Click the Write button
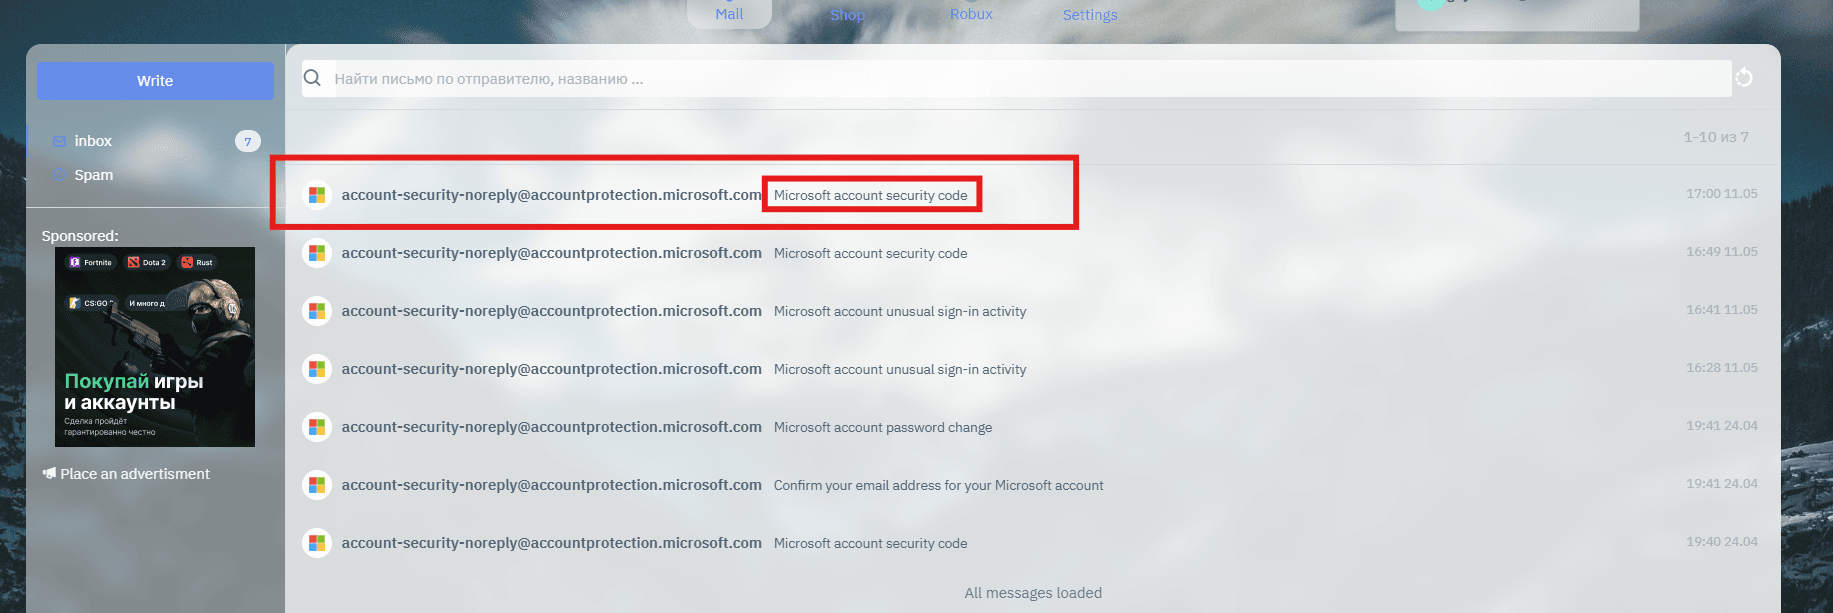The image size is (1833, 613). (x=155, y=81)
